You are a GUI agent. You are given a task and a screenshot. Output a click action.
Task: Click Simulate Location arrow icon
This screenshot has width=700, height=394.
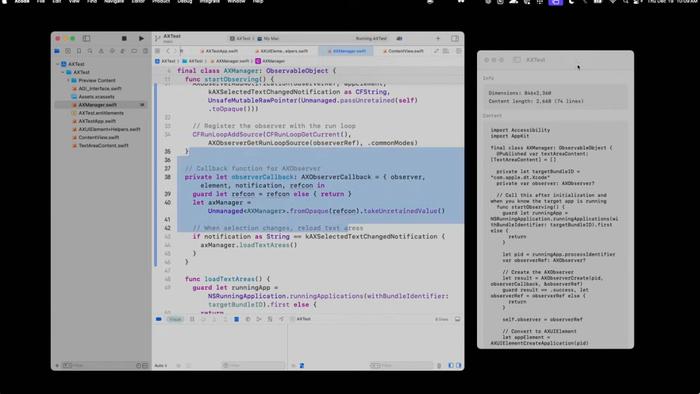coord(281,319)
